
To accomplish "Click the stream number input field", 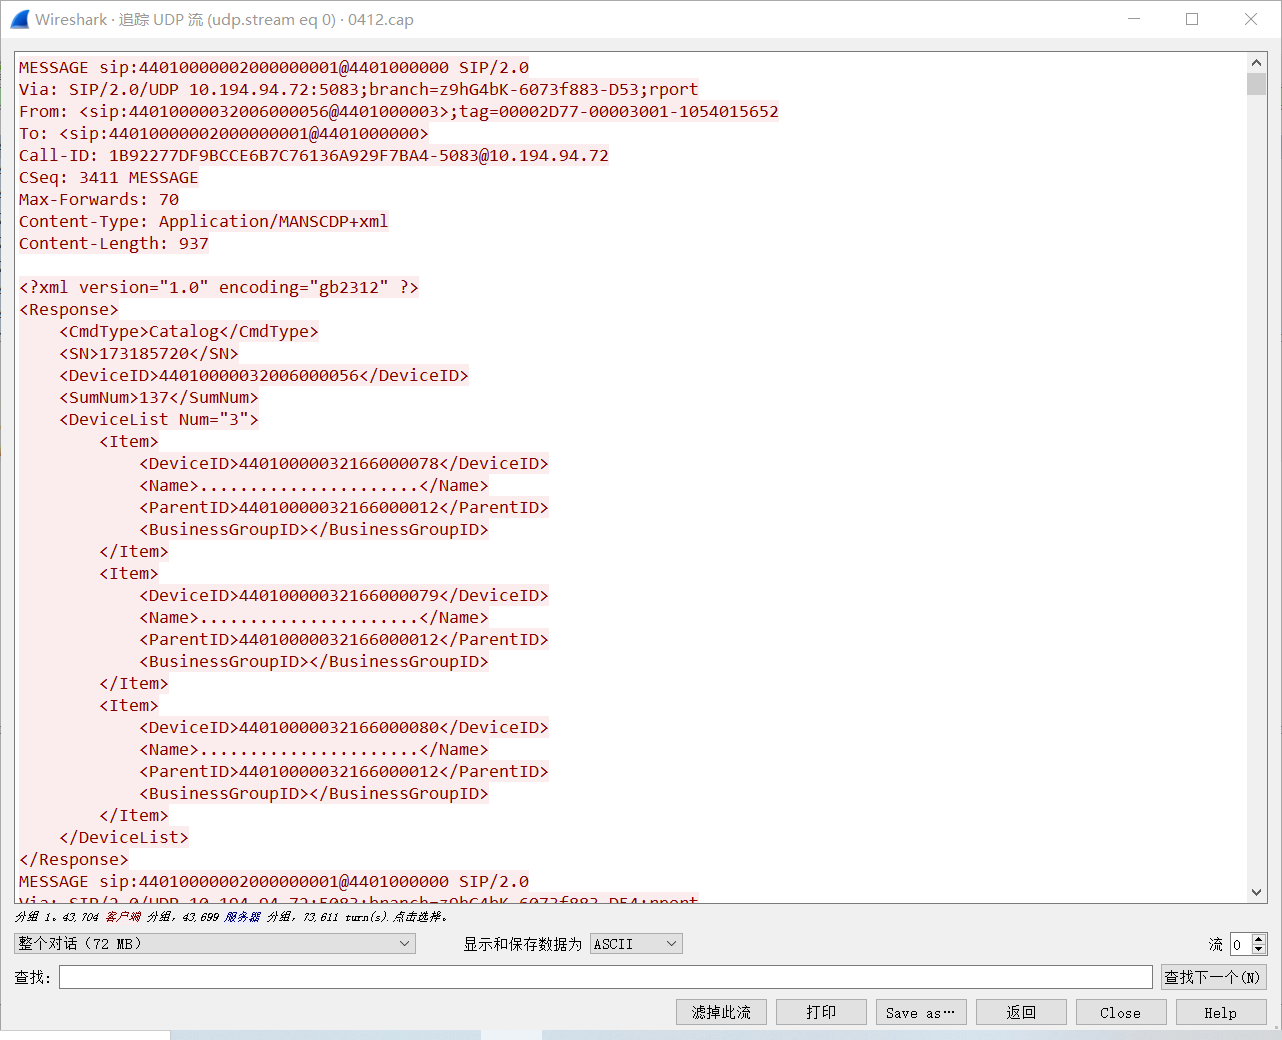I will 1240,944.
